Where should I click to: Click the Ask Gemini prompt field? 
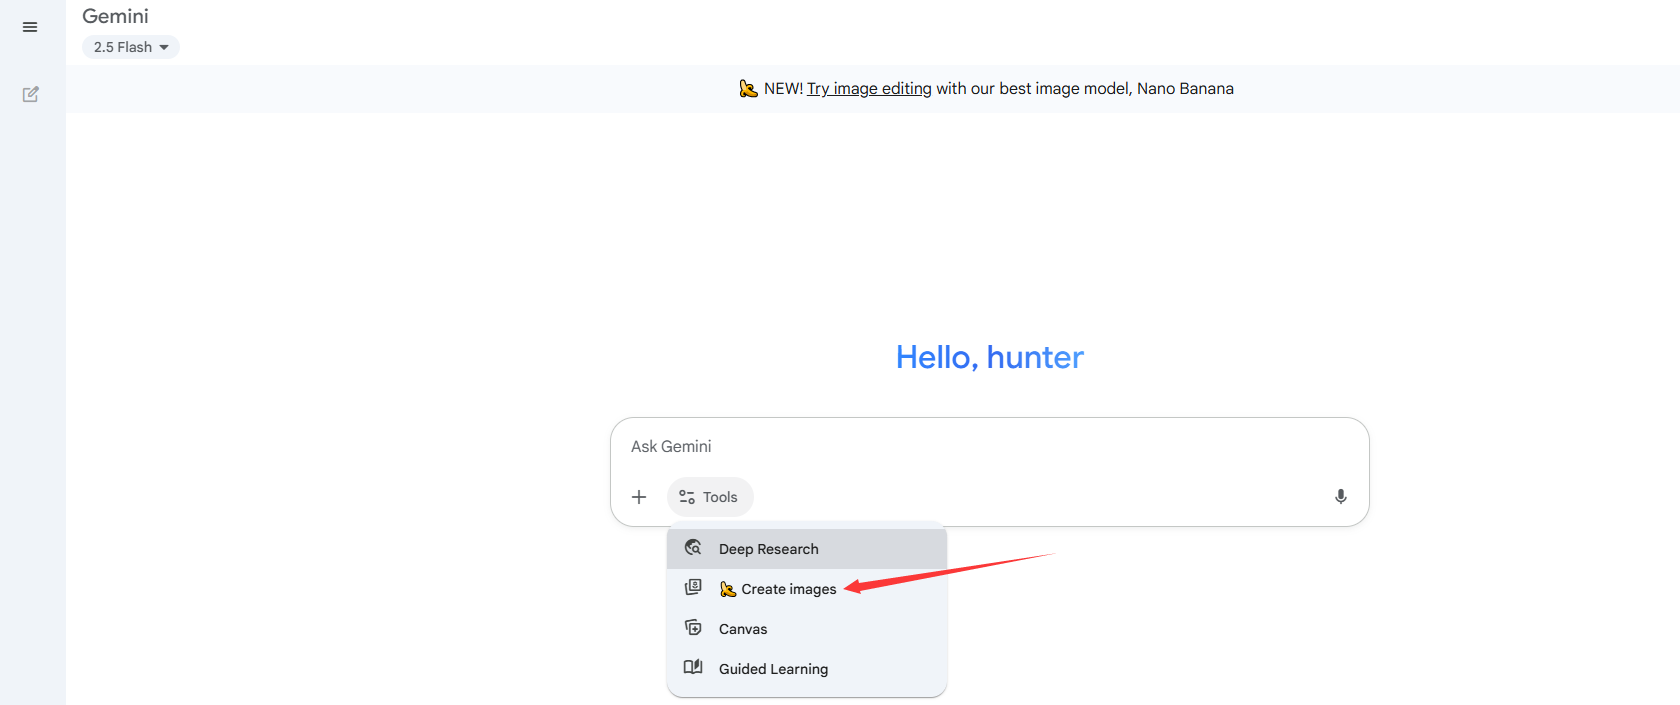point(989,446)
